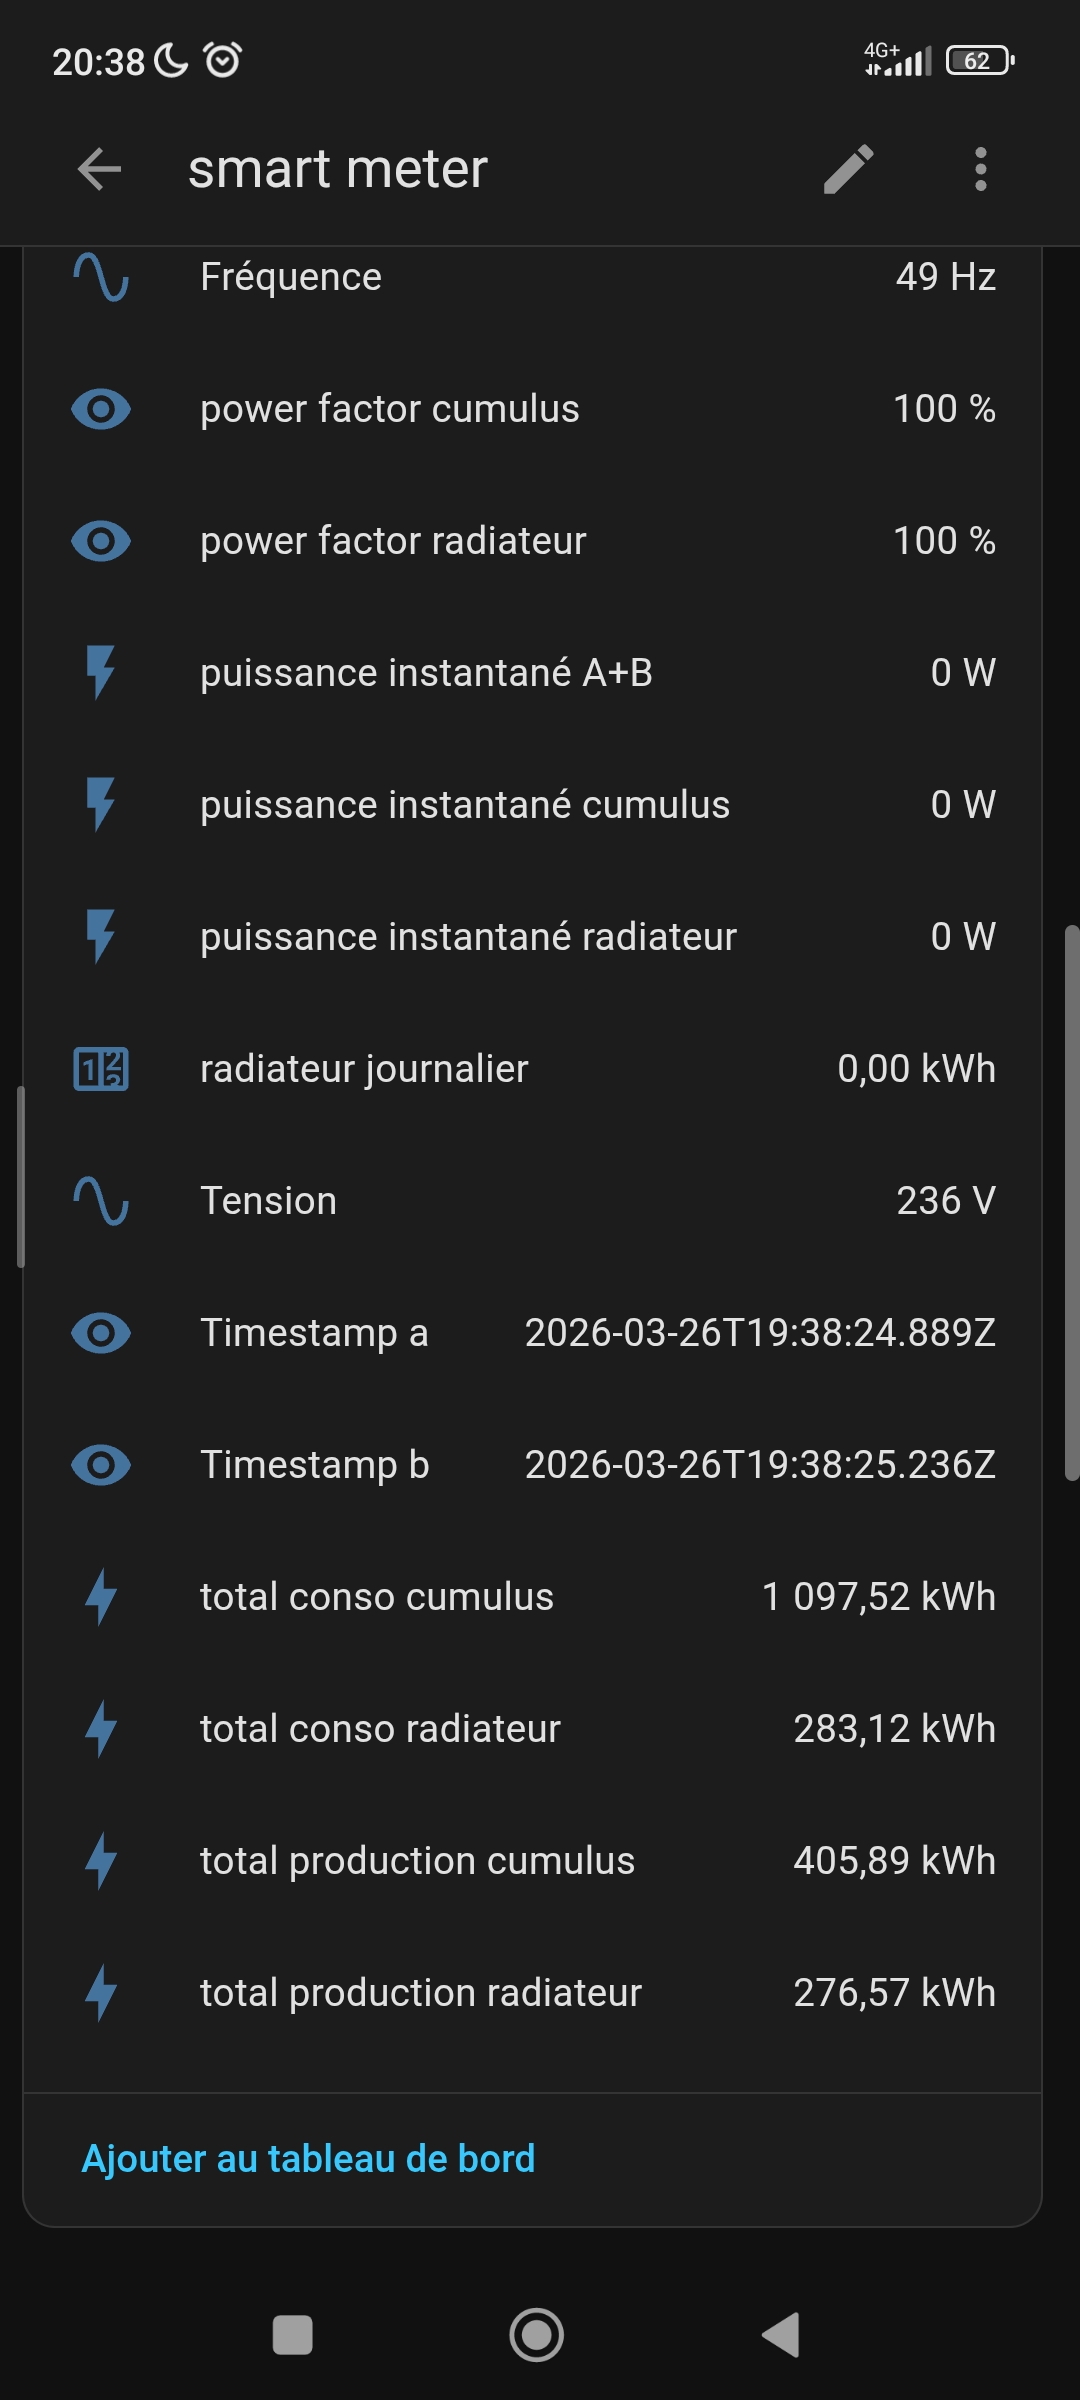
Task: Tap the eye icon for power factor cumulus
Action: point(101,409)
